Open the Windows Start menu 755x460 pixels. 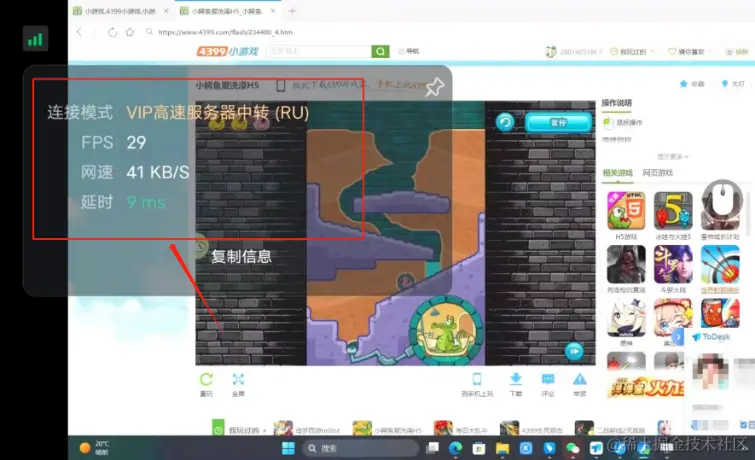(288, 448)
